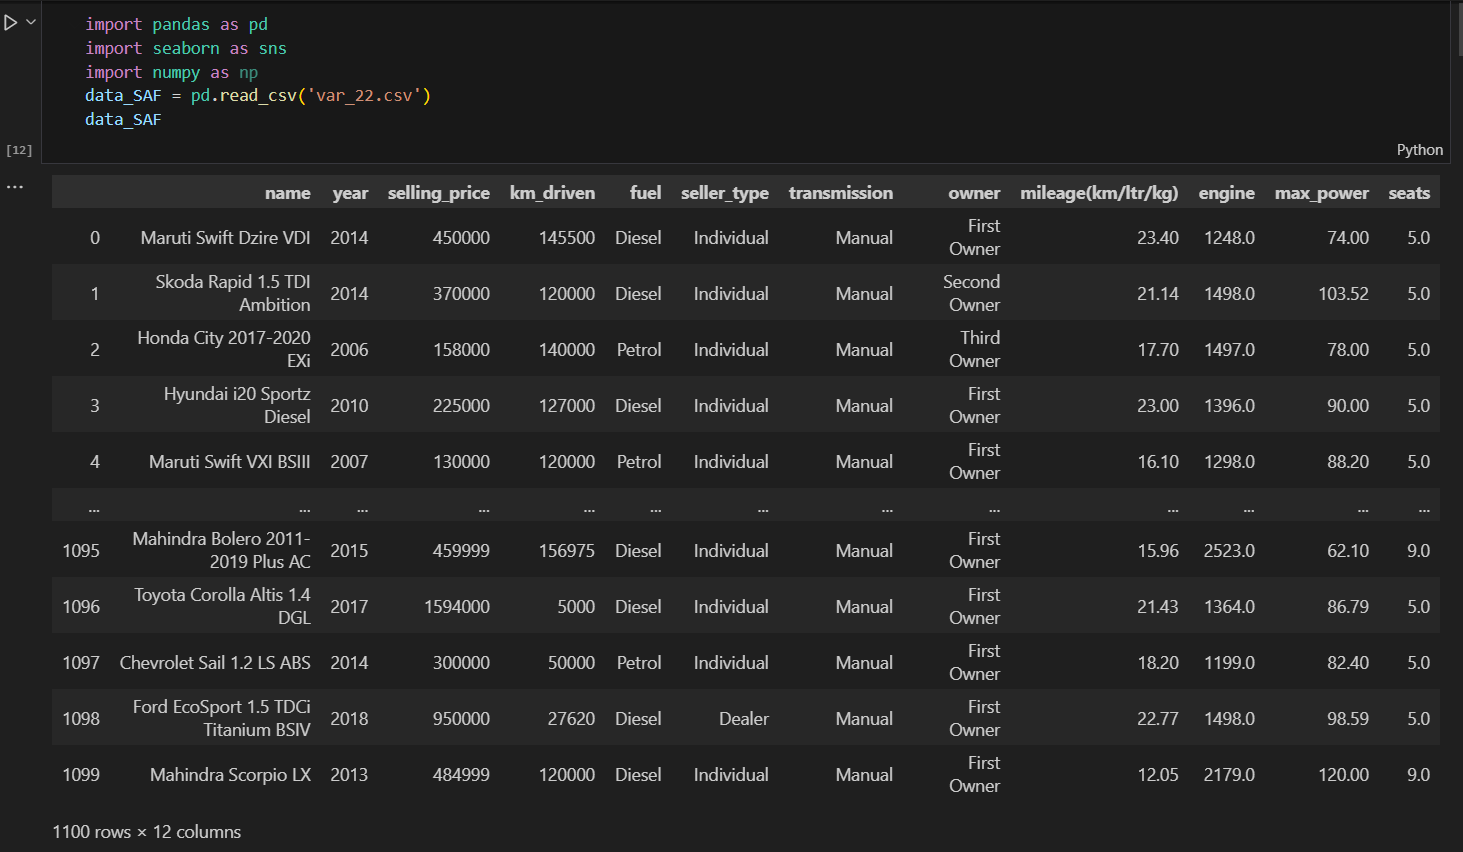
Task: Click max_power value 120.00
Action: 1343,775
